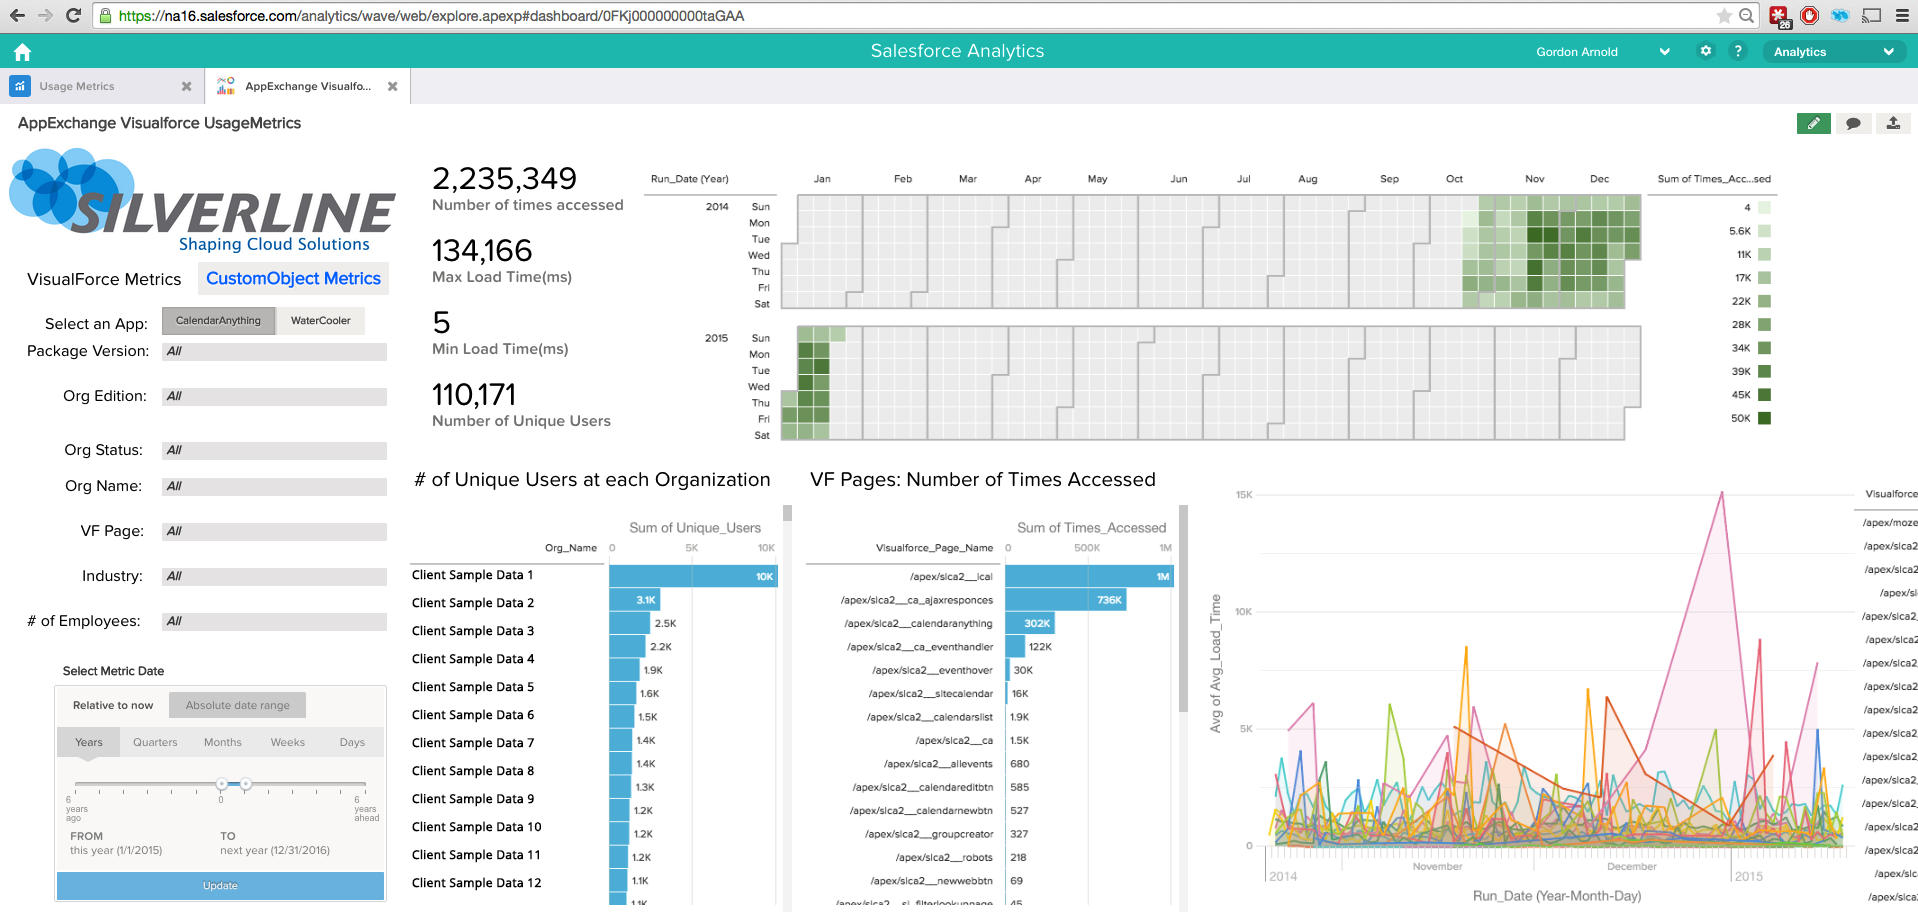Reload the page with browser refresh icon
Screen dimensions: 1918x912
tap(73, 15)
